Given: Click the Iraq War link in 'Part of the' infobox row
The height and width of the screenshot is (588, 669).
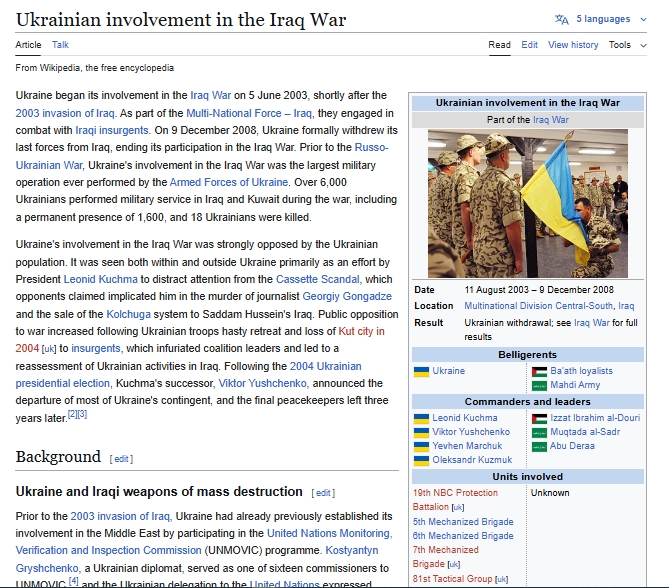Looking at the screenshot, I should click(550, 120).
